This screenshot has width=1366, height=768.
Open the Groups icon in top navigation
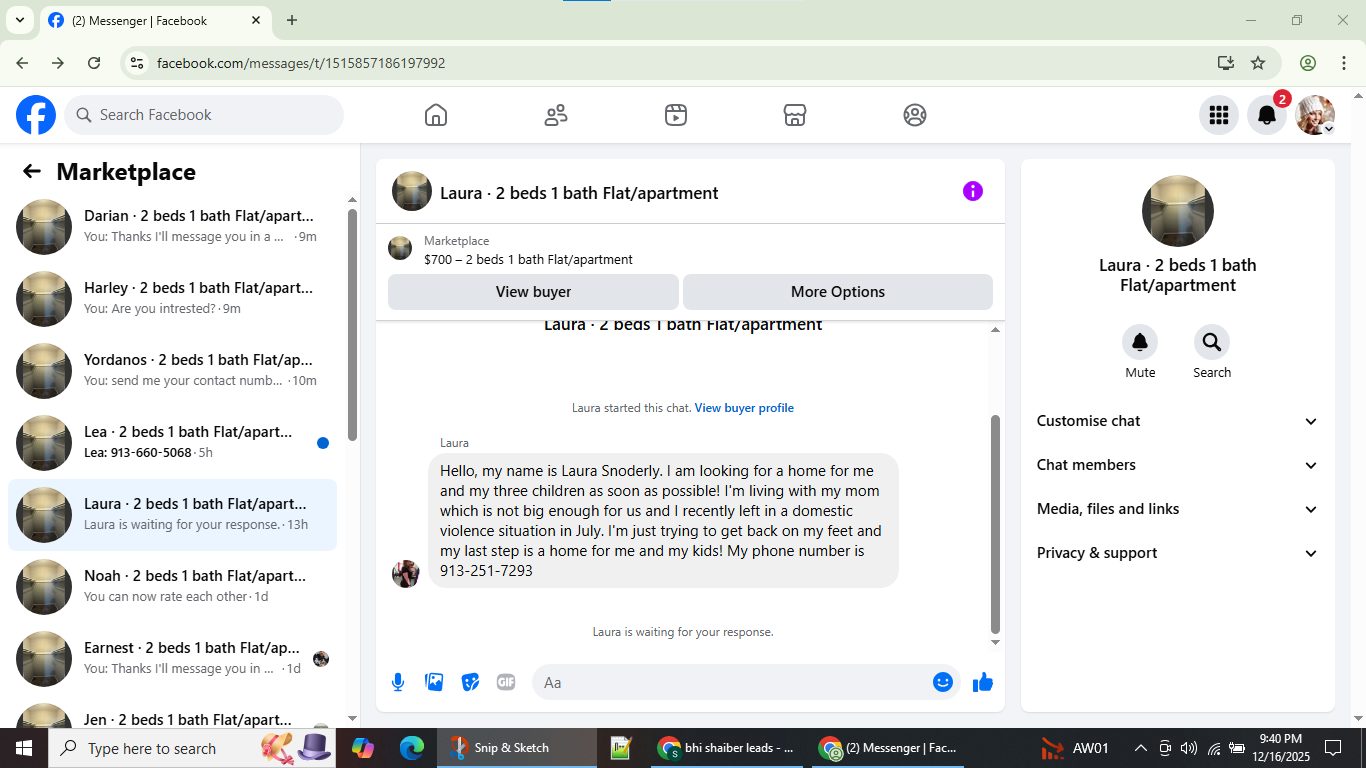[x=915, y=115]
